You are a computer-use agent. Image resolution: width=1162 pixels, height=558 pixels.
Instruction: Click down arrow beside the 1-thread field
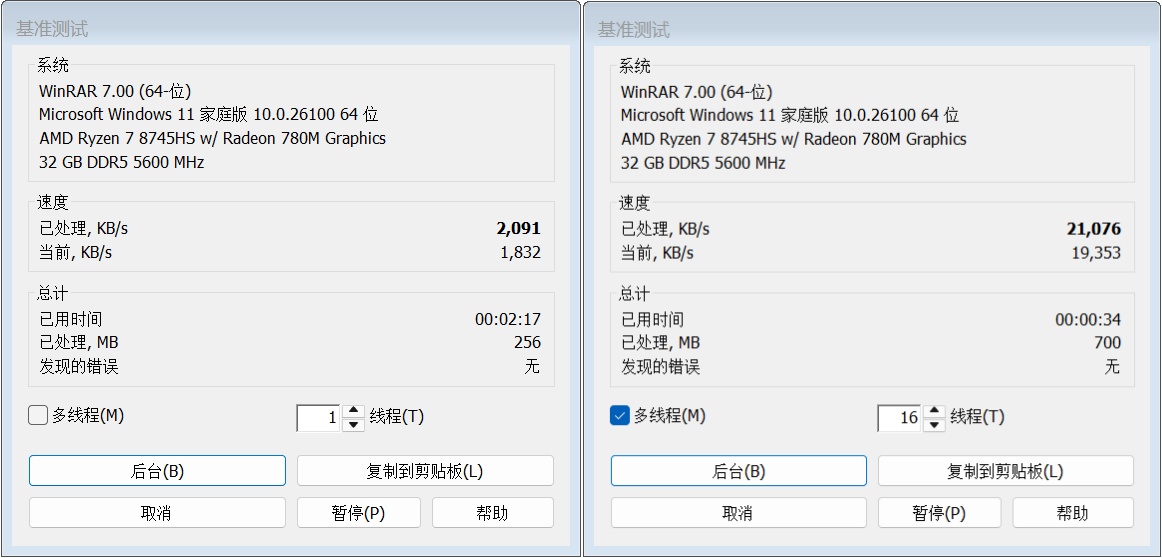pyautogui.click(x=353, y=424)
